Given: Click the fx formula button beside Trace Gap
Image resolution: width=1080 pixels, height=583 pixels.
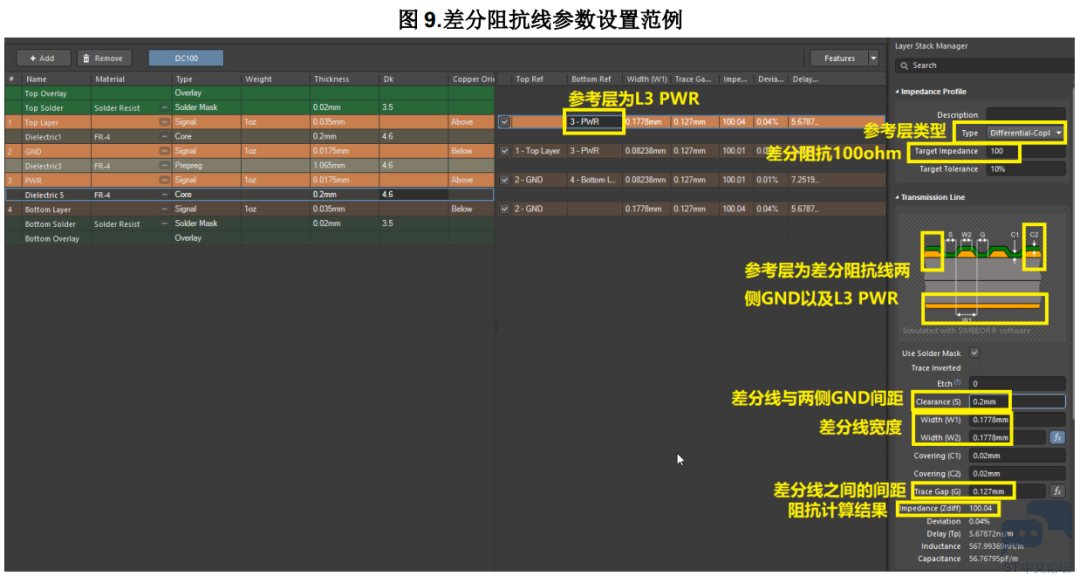Looking at the screenshot, I should point(1057,491).
